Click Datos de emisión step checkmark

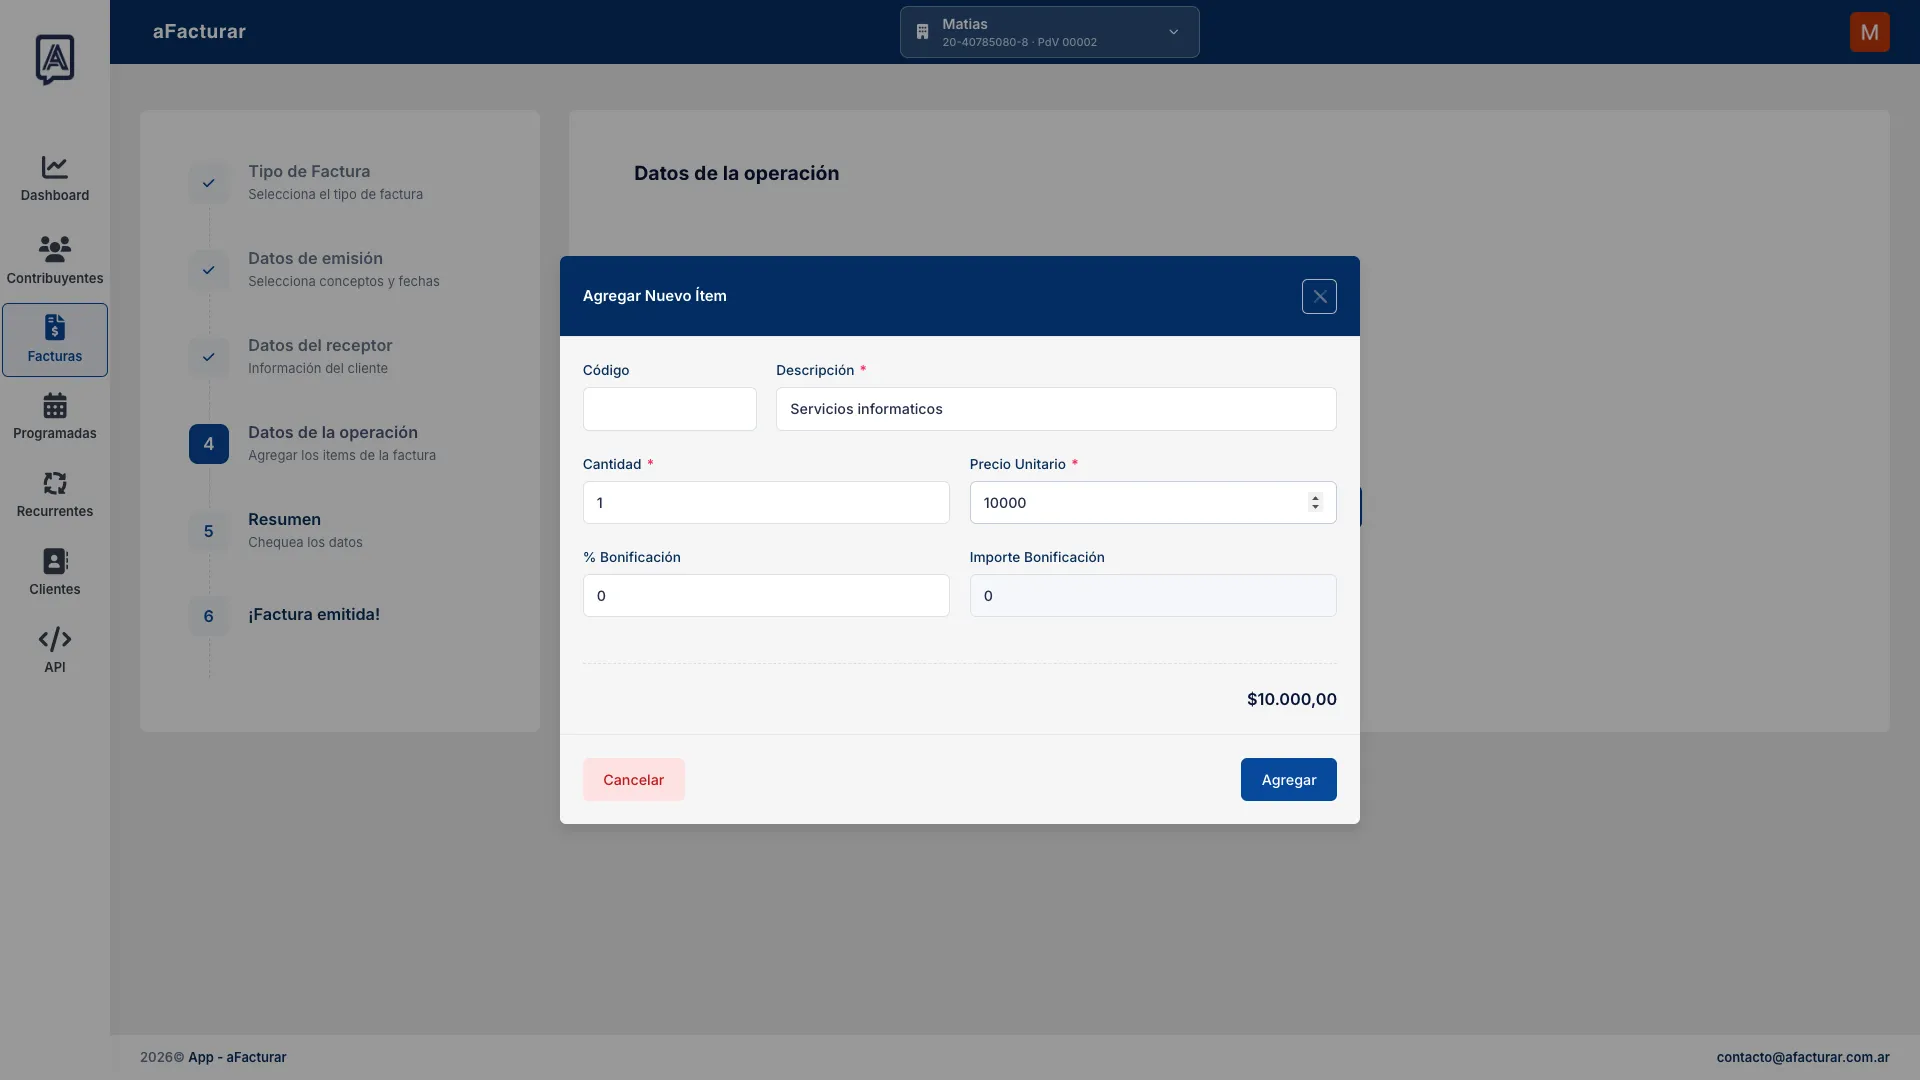pyautogui.click(x=209, y=270)
